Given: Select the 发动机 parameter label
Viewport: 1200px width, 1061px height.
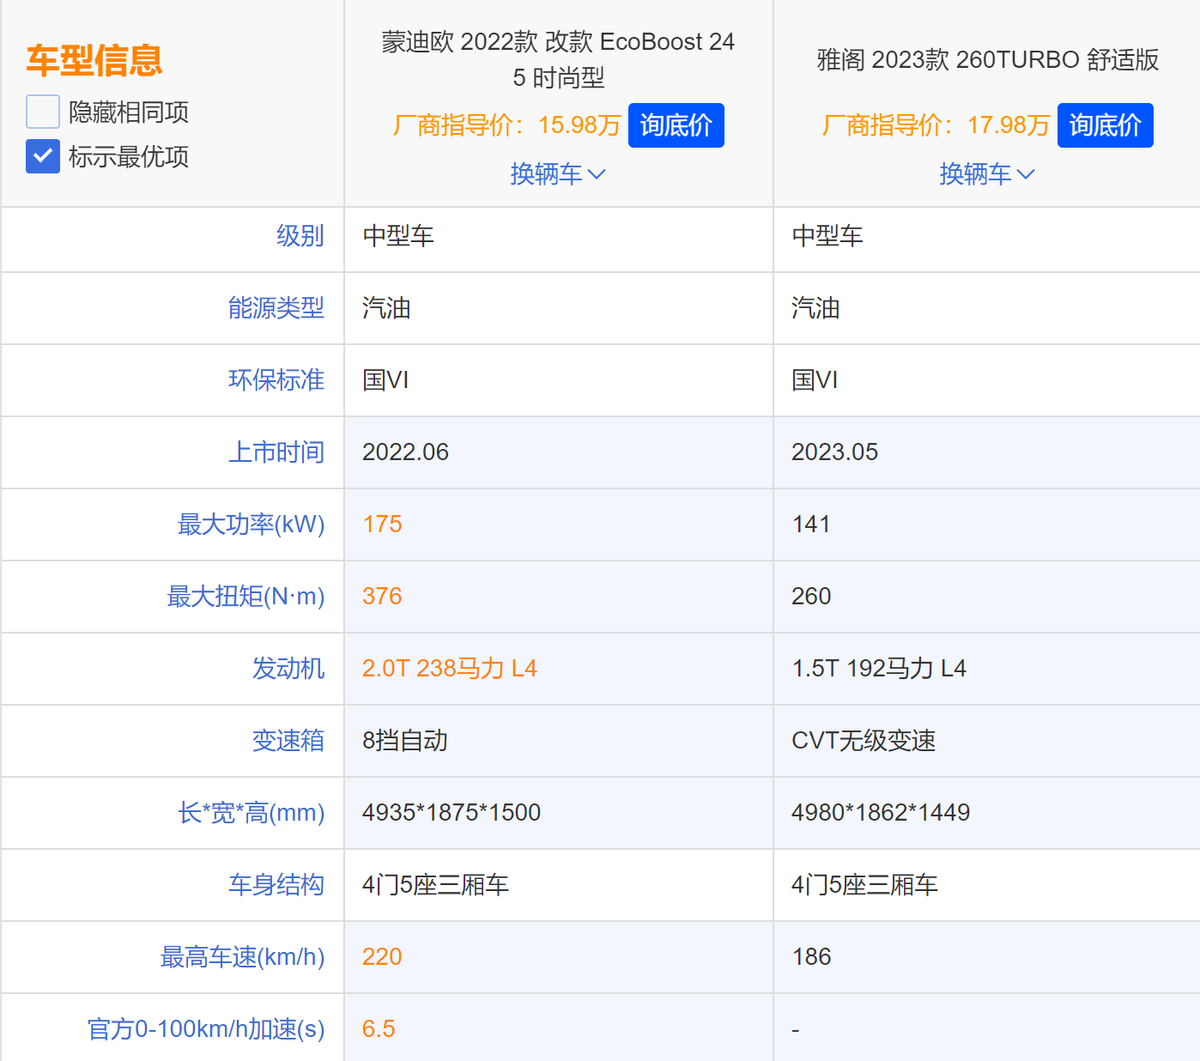Looking at the screenshot, I should pos(288,668).
